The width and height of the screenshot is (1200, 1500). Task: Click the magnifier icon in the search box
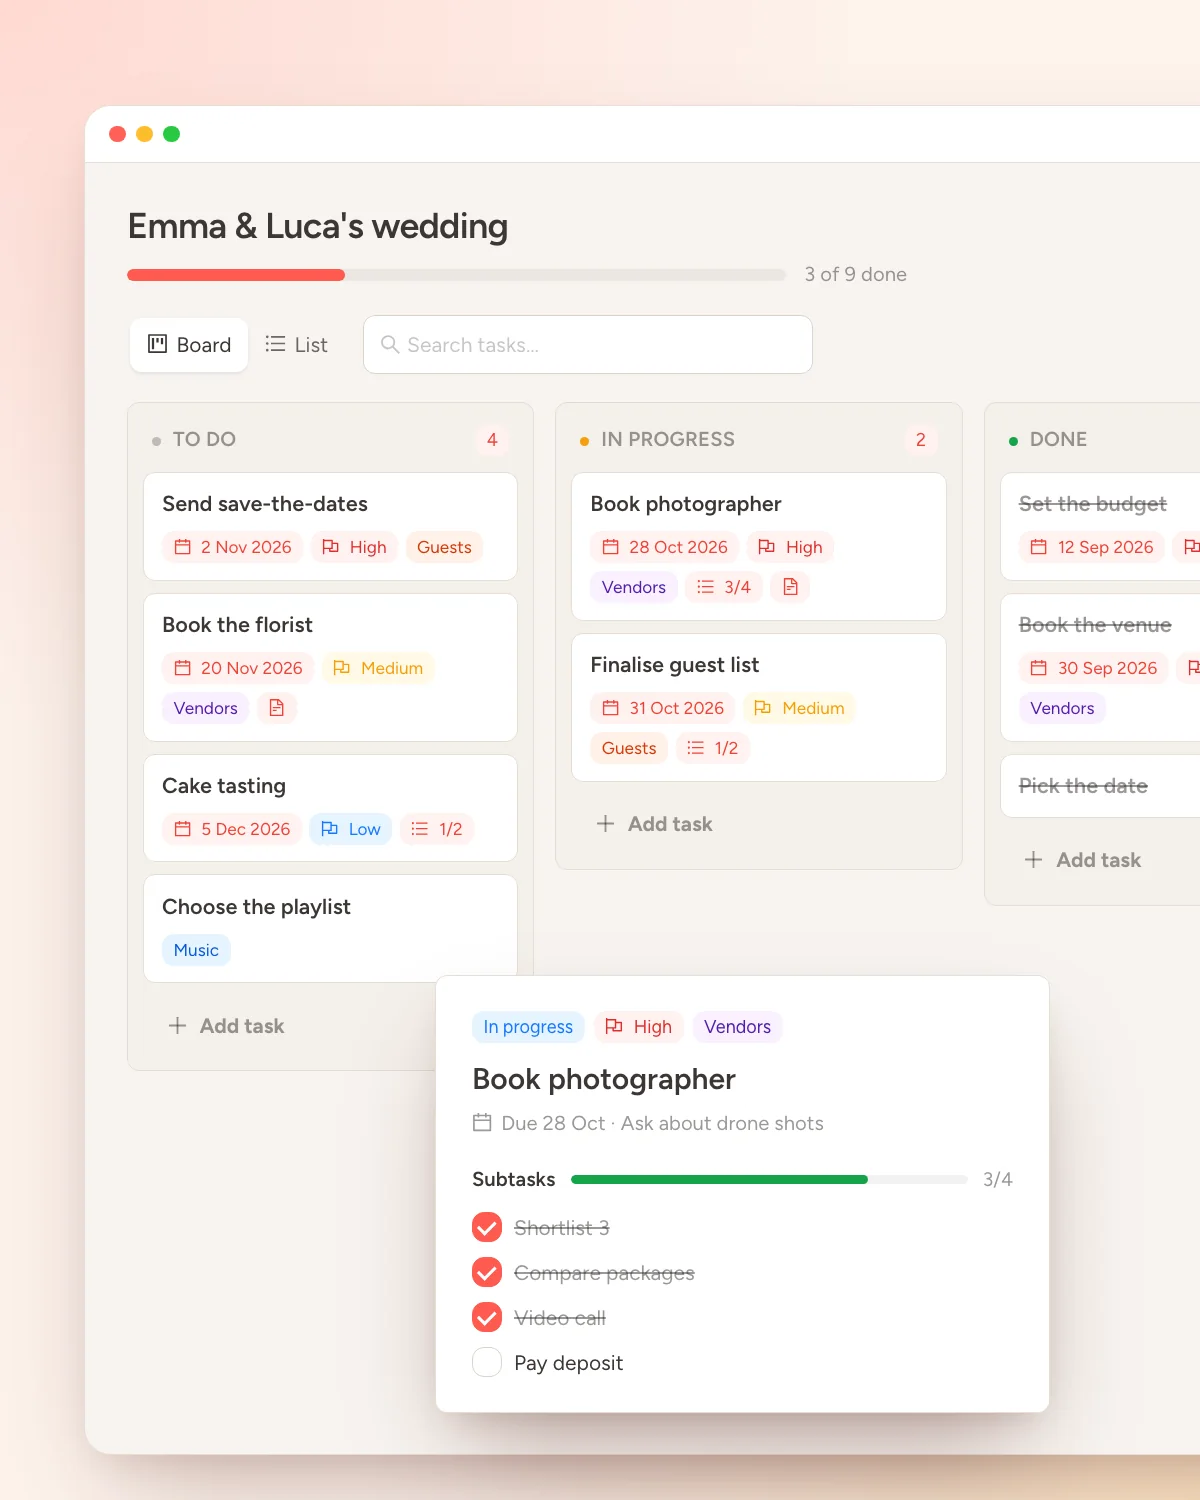coord(390,344)
